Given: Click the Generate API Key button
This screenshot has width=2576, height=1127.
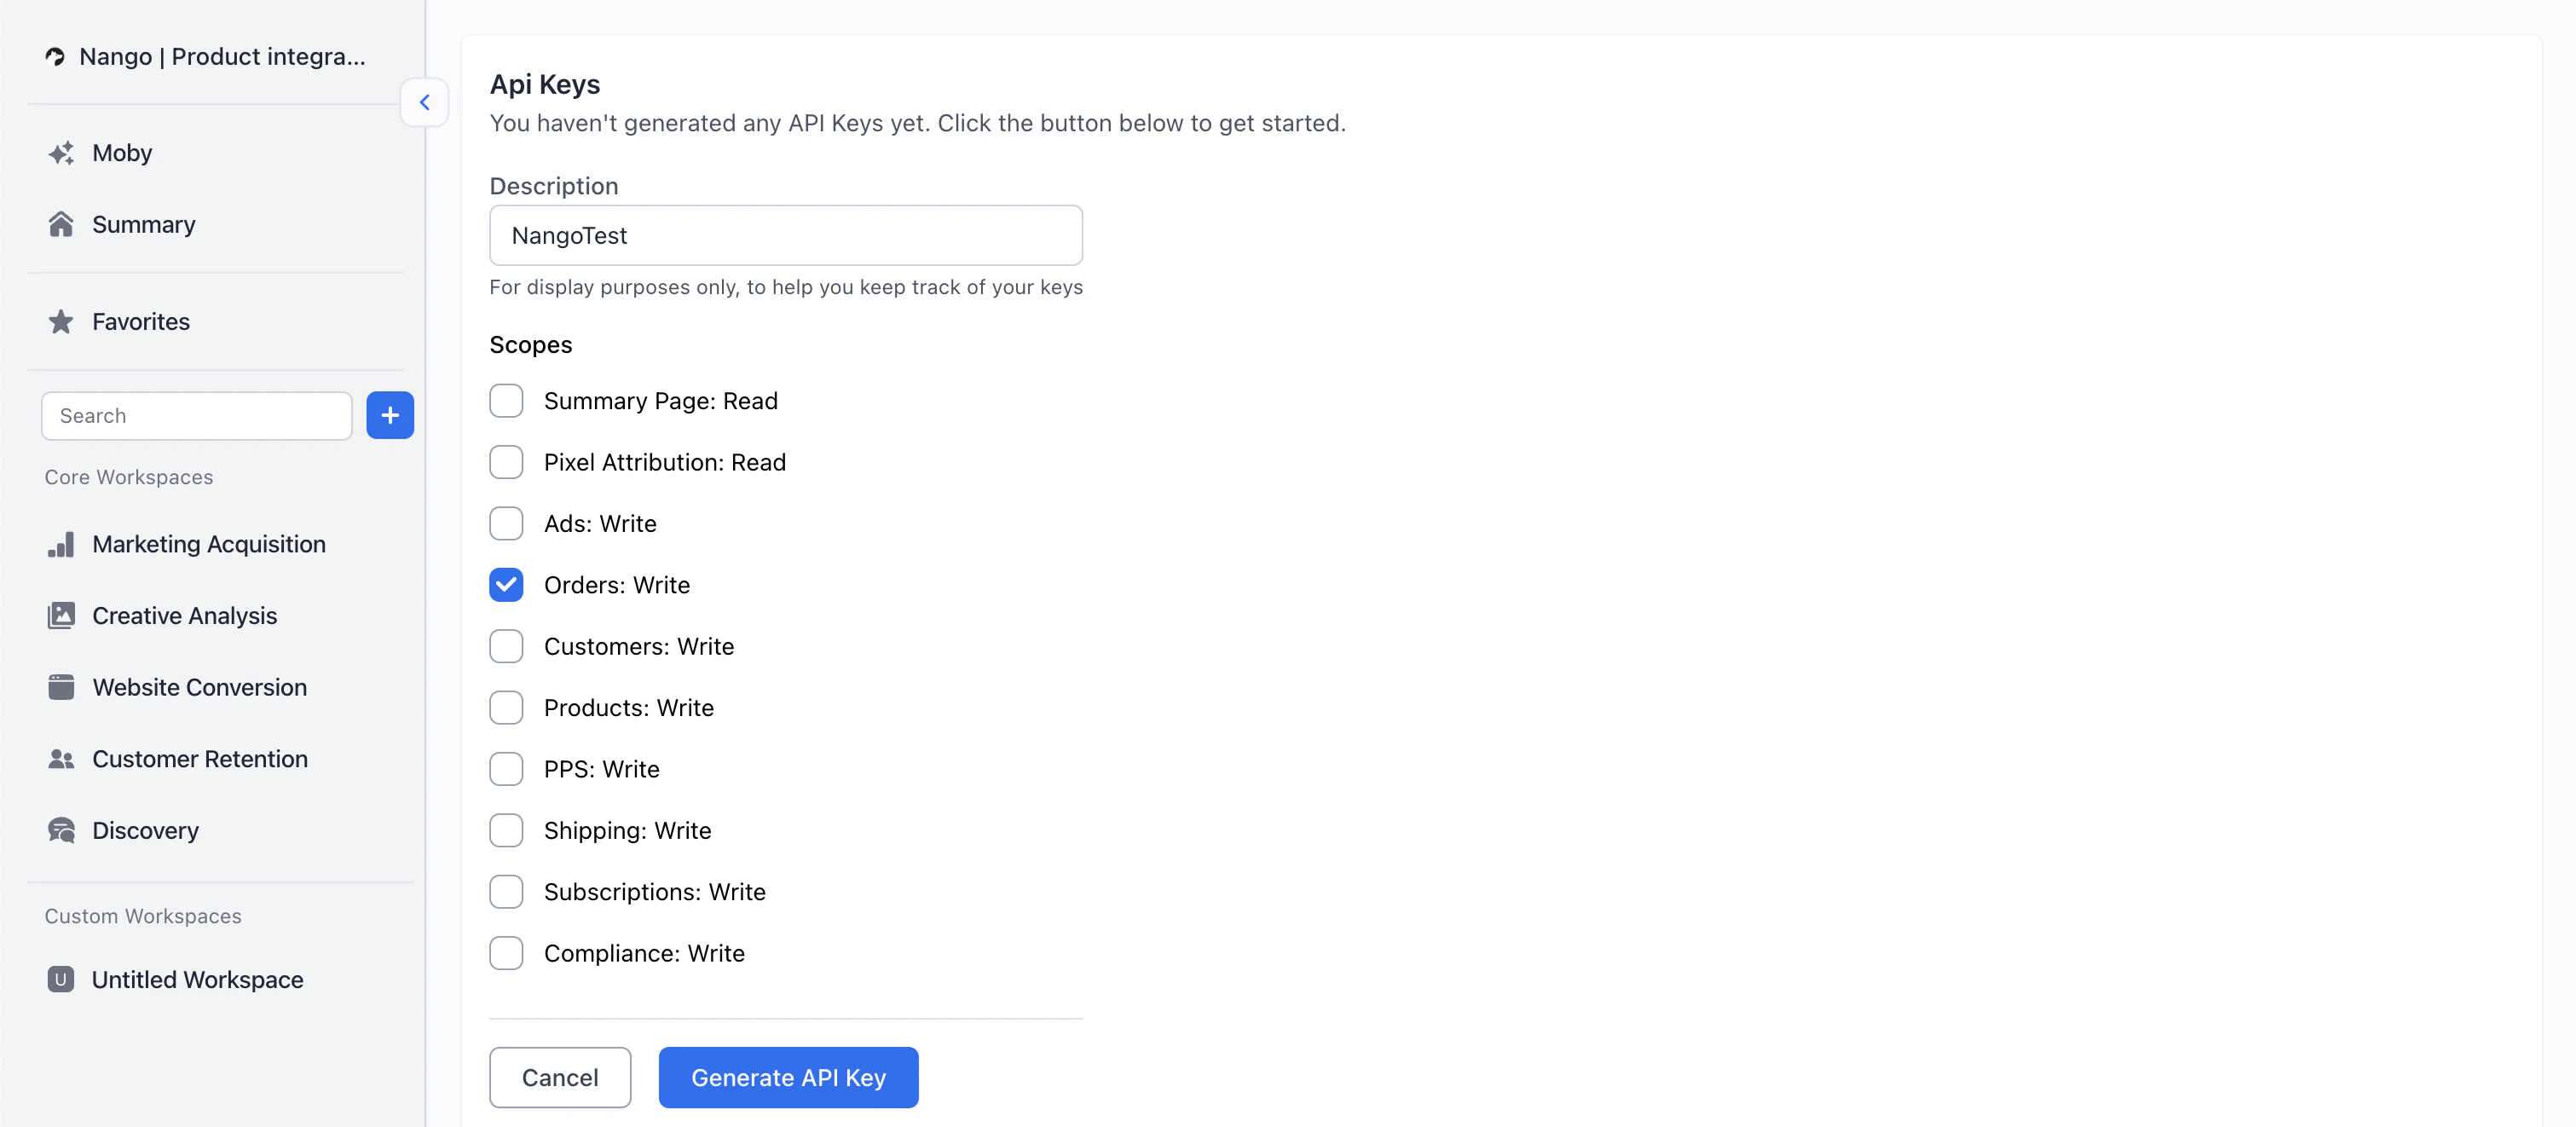Looking at the screenshot, I should click(x=788, y=1077).
